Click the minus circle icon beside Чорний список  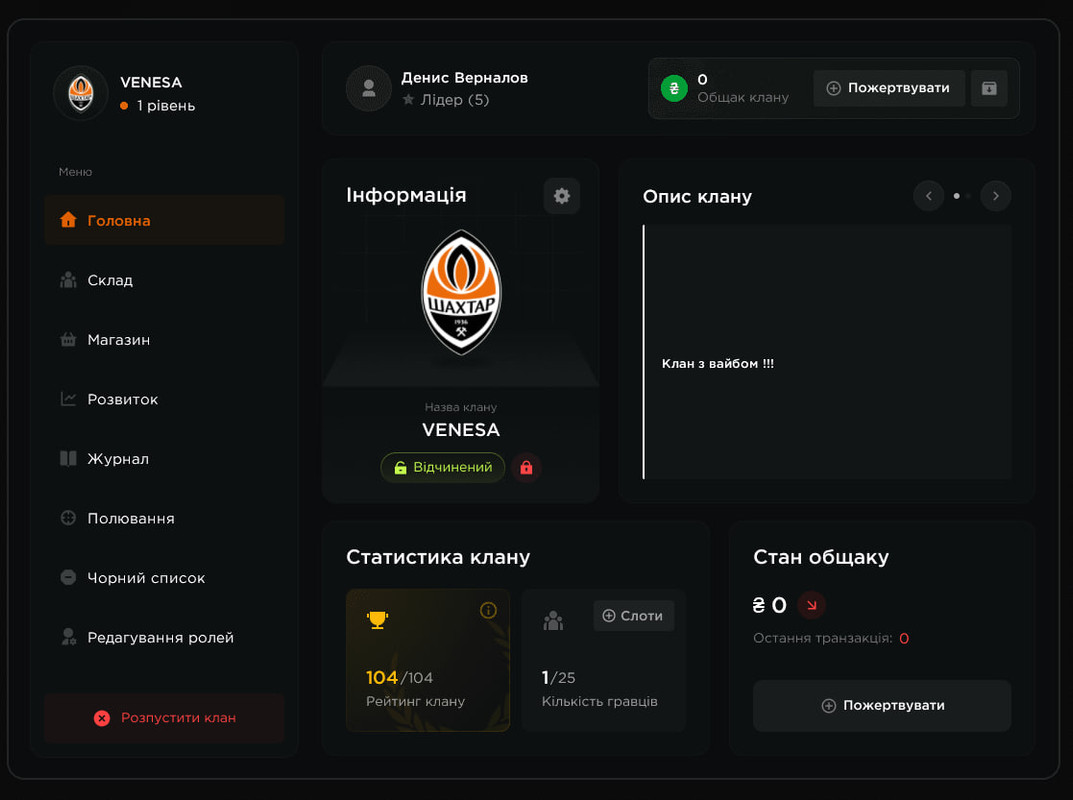coord(68,578)
